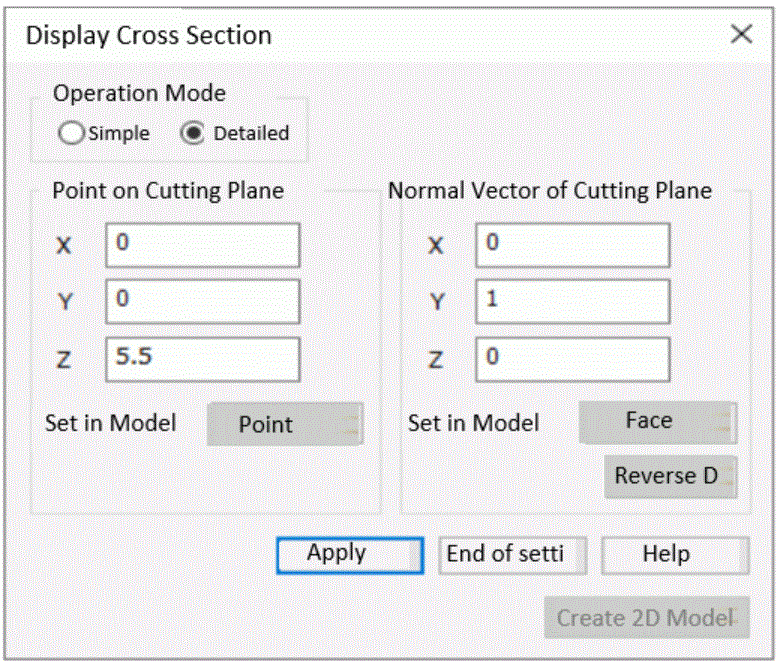The height and width of the screenshot is (666, 780).
Task: Click the Y field under Point on Cutting Plane
Action: 202,301
